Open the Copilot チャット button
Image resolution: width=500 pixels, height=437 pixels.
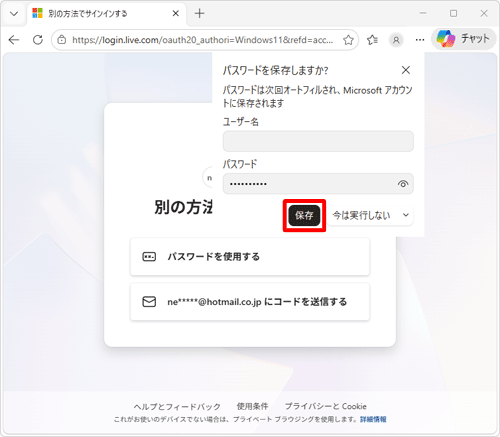tap(464, 39)
